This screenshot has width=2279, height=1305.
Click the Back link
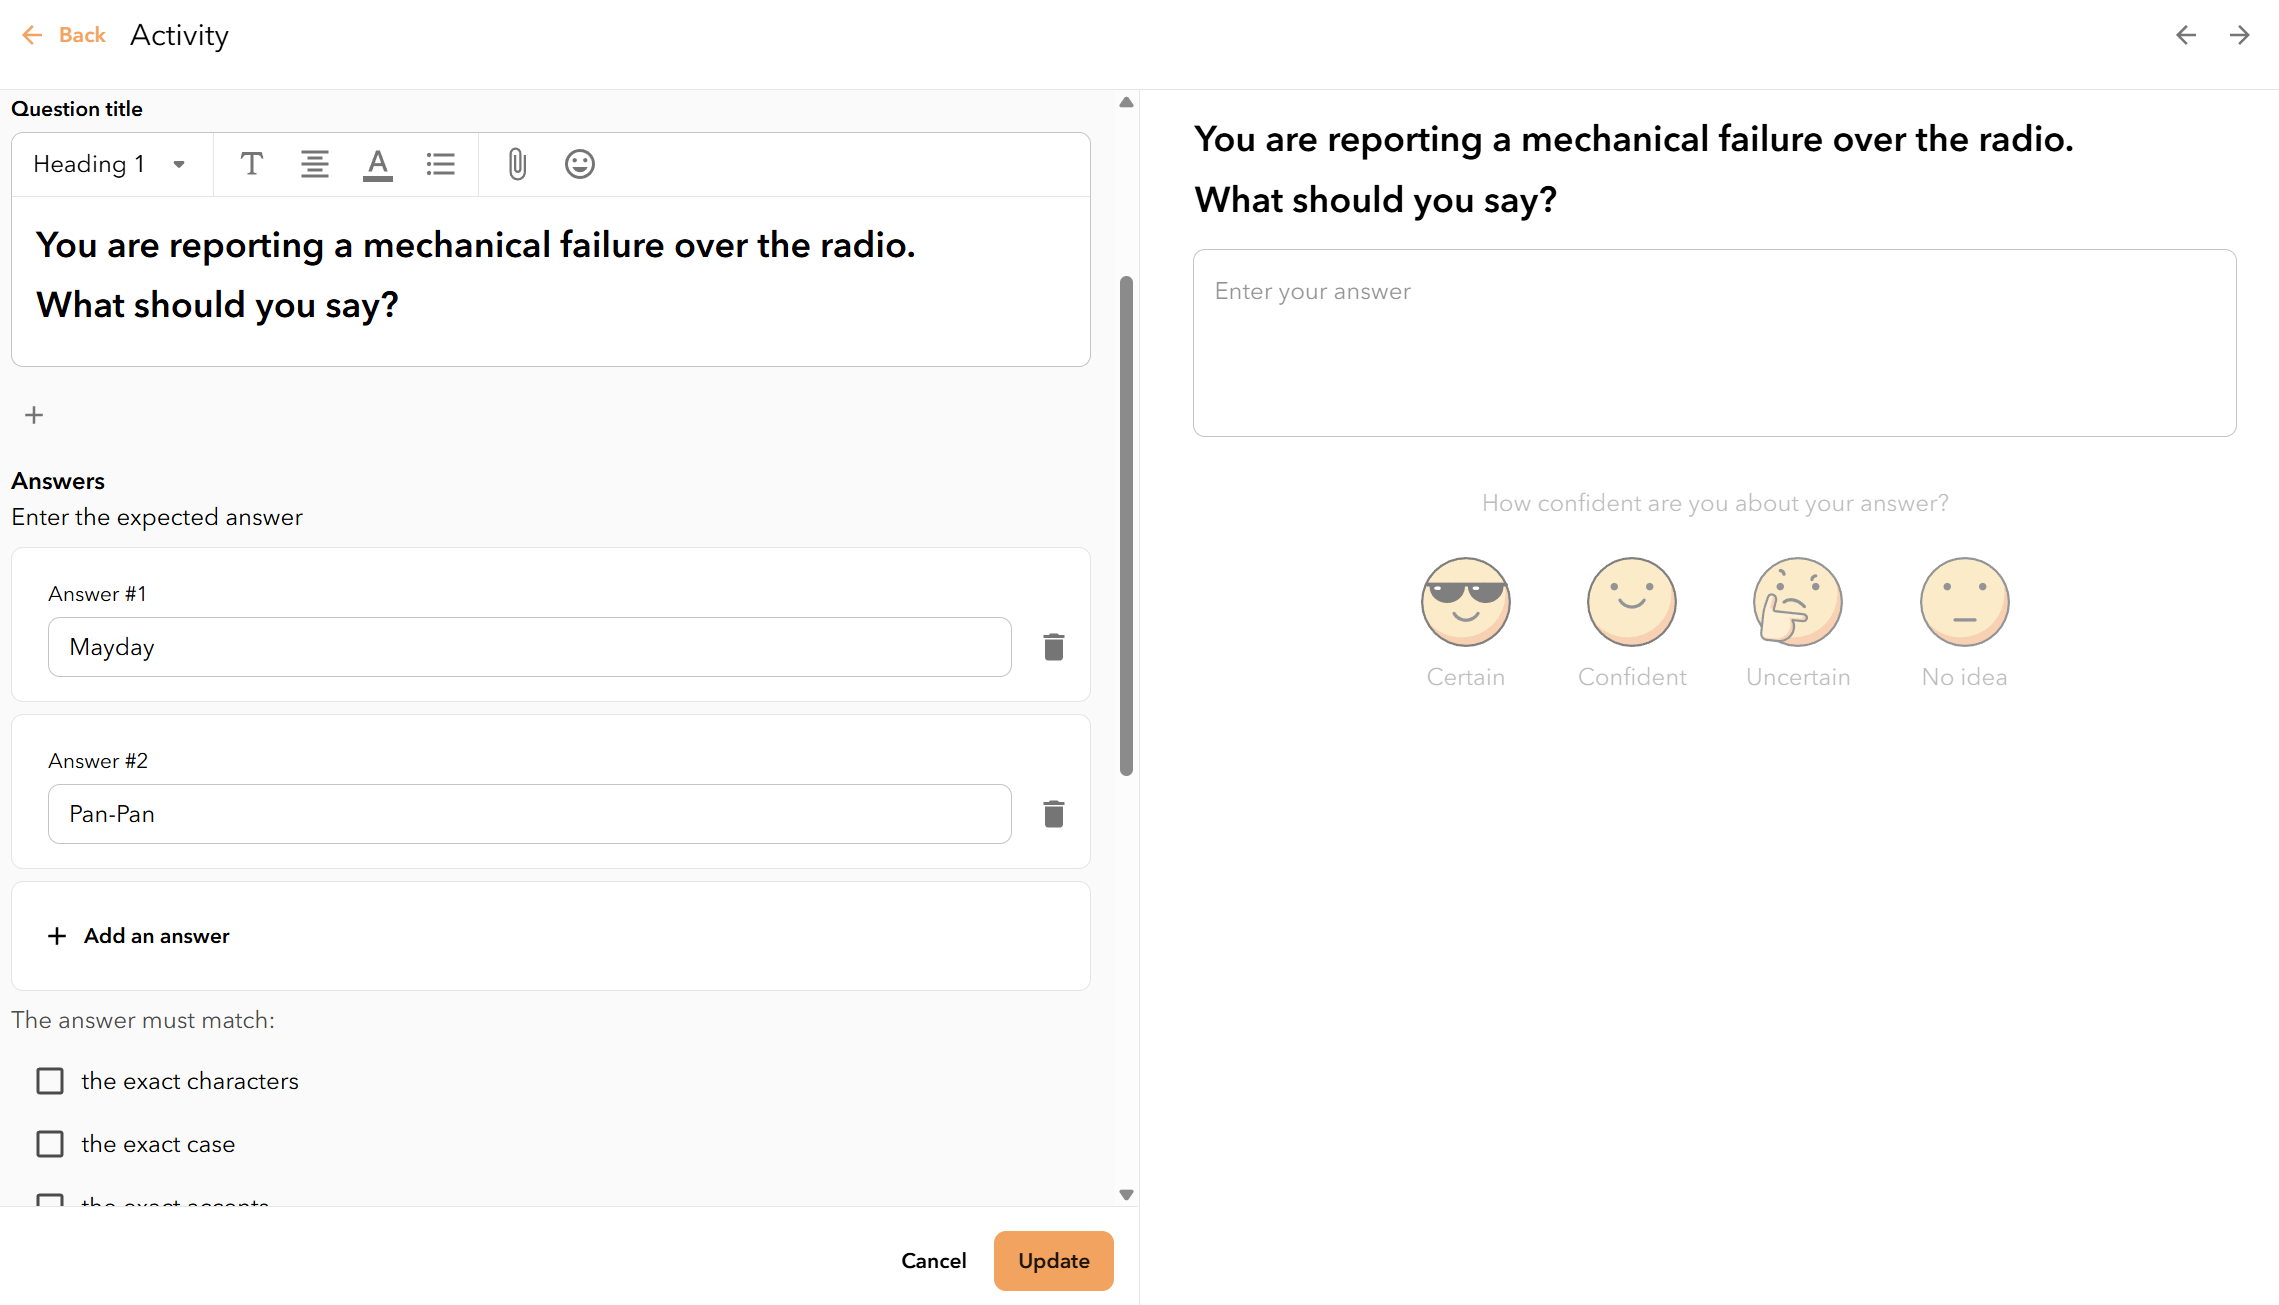coord(64,35)
